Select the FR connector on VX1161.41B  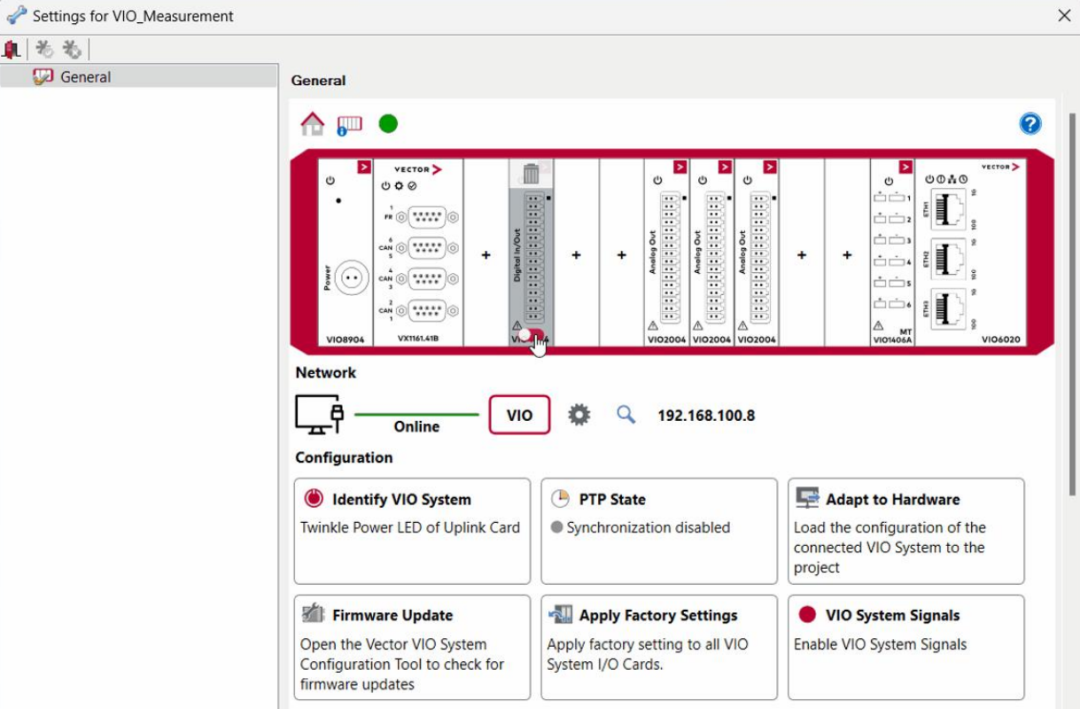[x=427, y=217]
